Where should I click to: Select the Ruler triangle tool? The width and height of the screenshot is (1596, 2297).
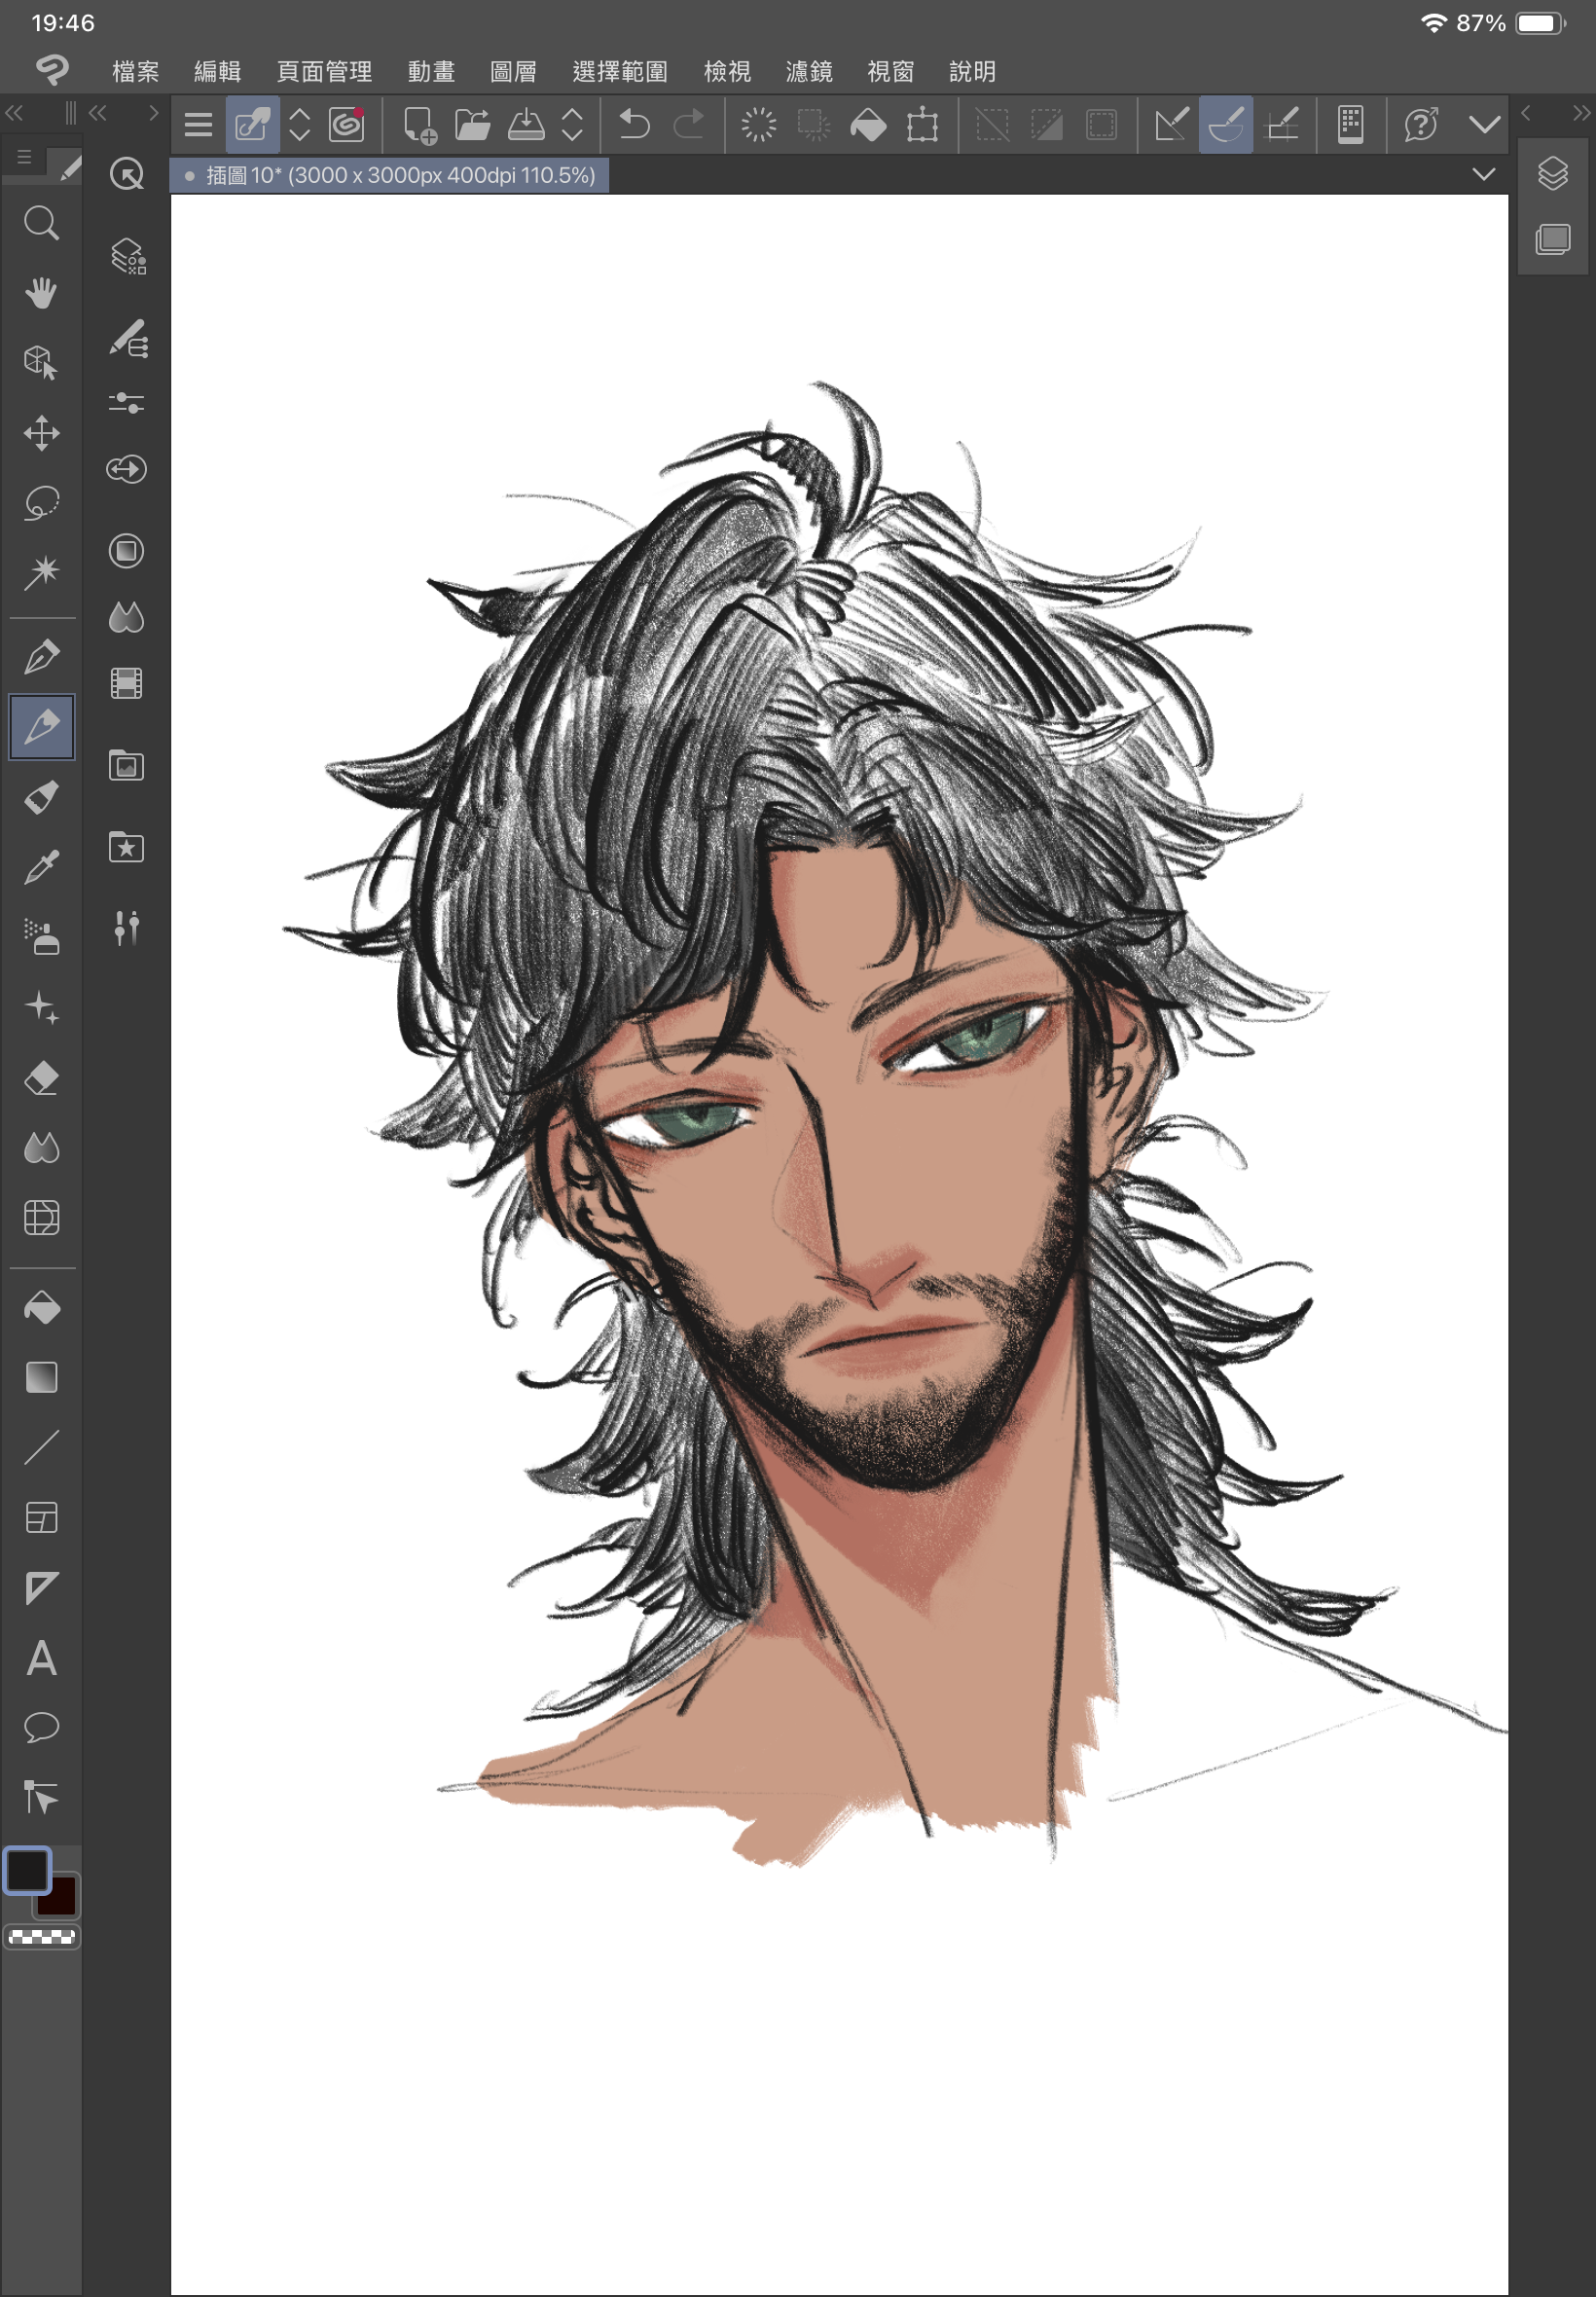coord(41,1588)
